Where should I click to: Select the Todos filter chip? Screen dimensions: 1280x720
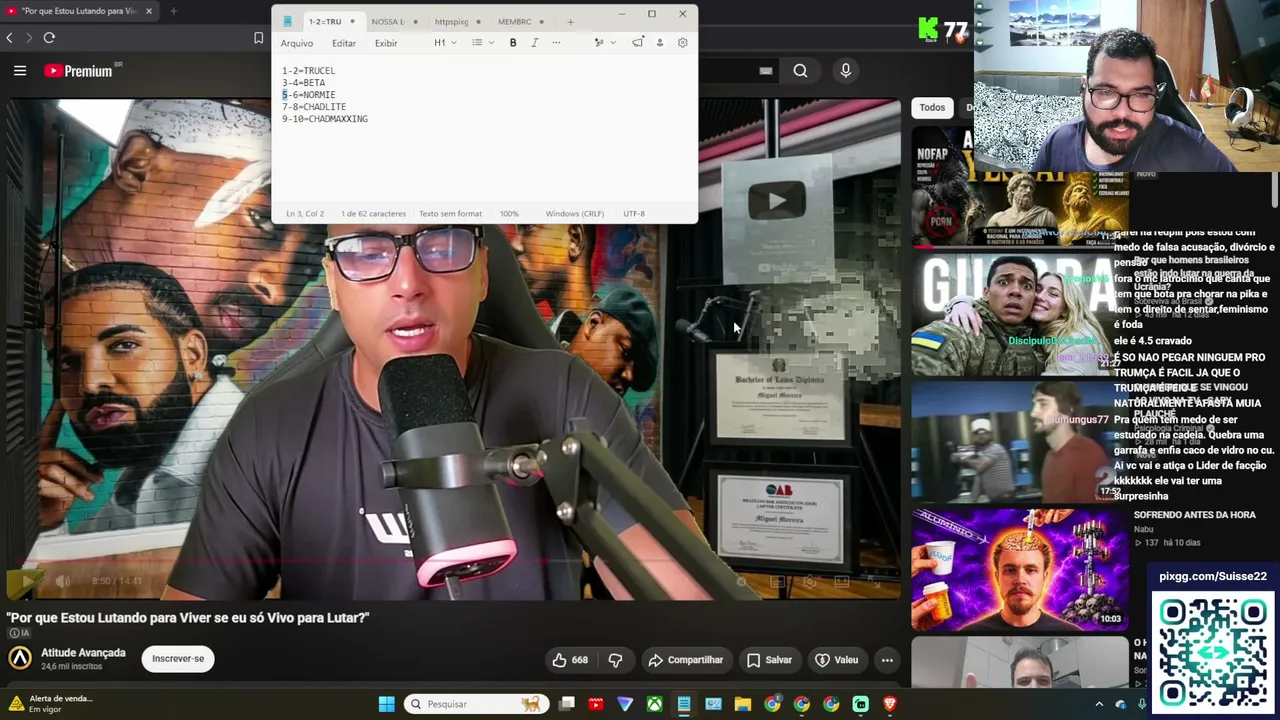[x=932, y=108]
